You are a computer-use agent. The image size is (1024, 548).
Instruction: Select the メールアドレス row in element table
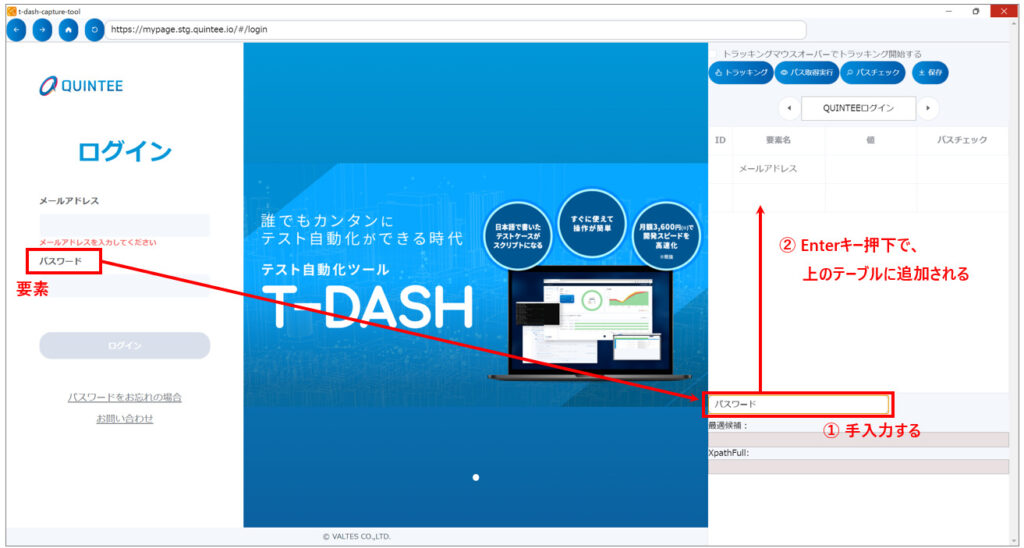click(x=768, y=169)
